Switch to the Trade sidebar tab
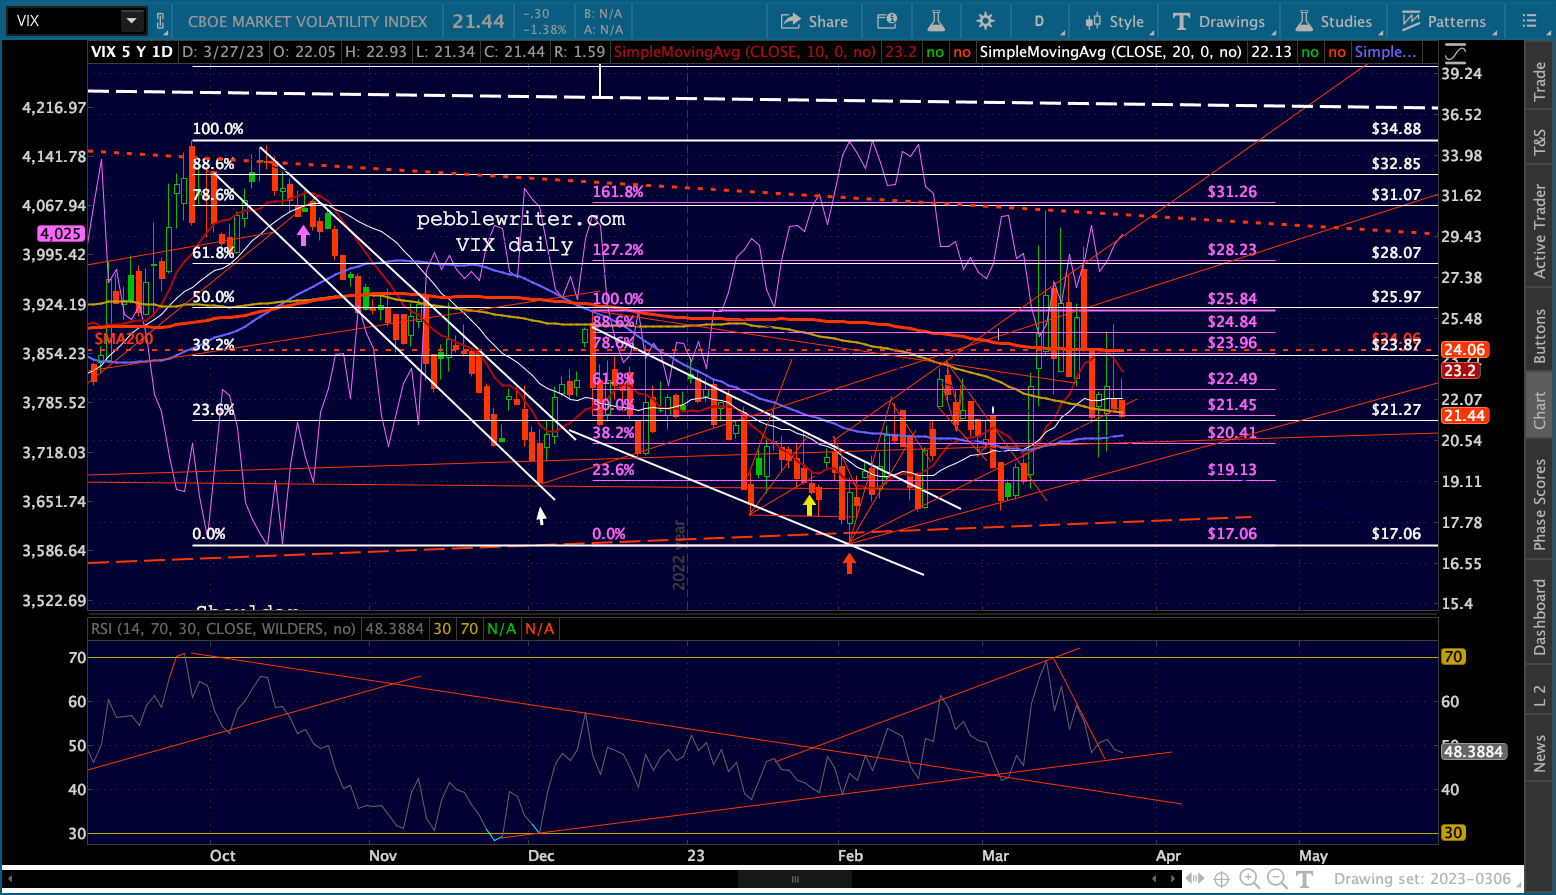 click(x=1540, y=82)
